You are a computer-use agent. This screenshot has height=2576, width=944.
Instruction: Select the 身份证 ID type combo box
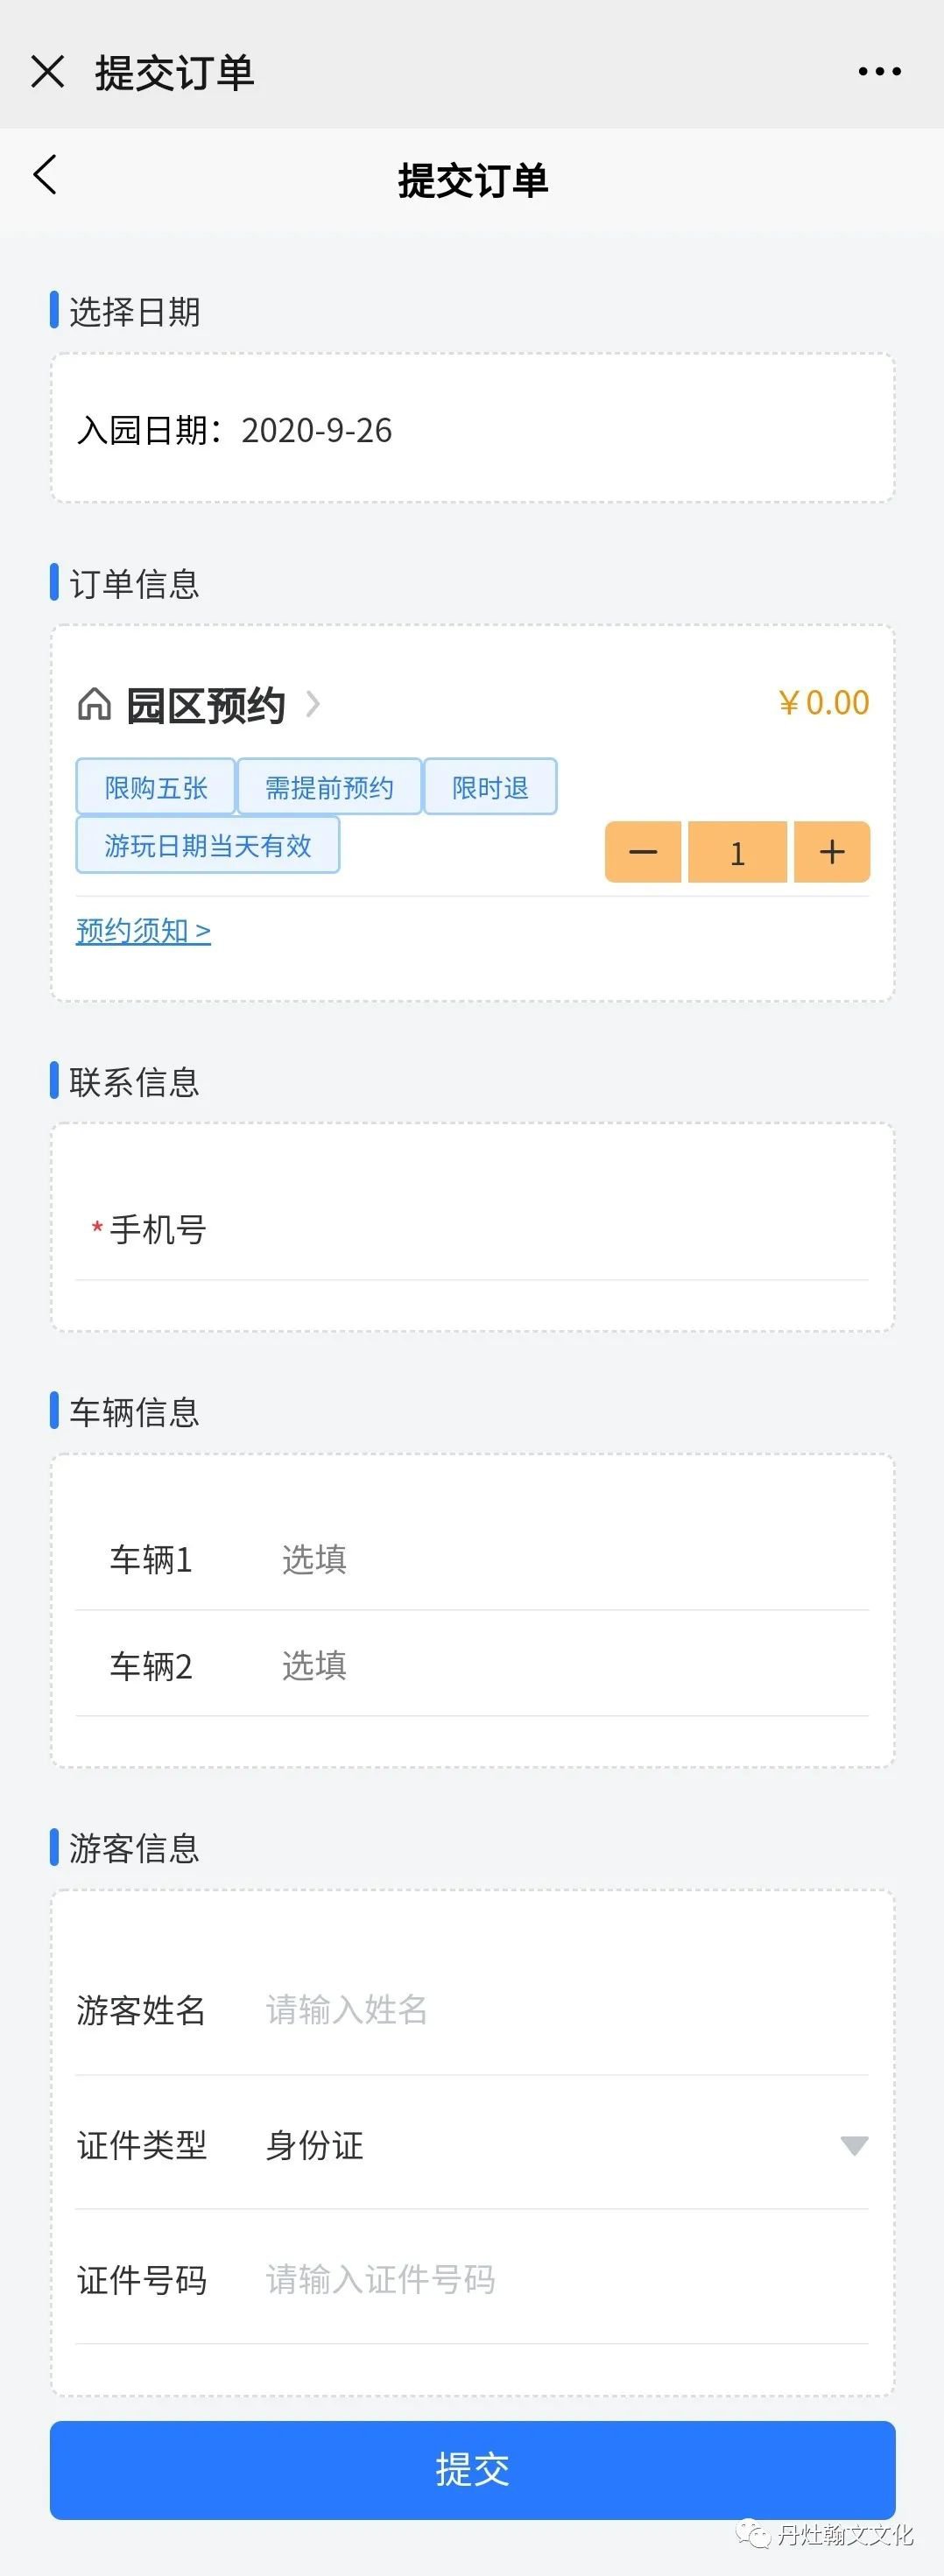tap(540, 2146)
